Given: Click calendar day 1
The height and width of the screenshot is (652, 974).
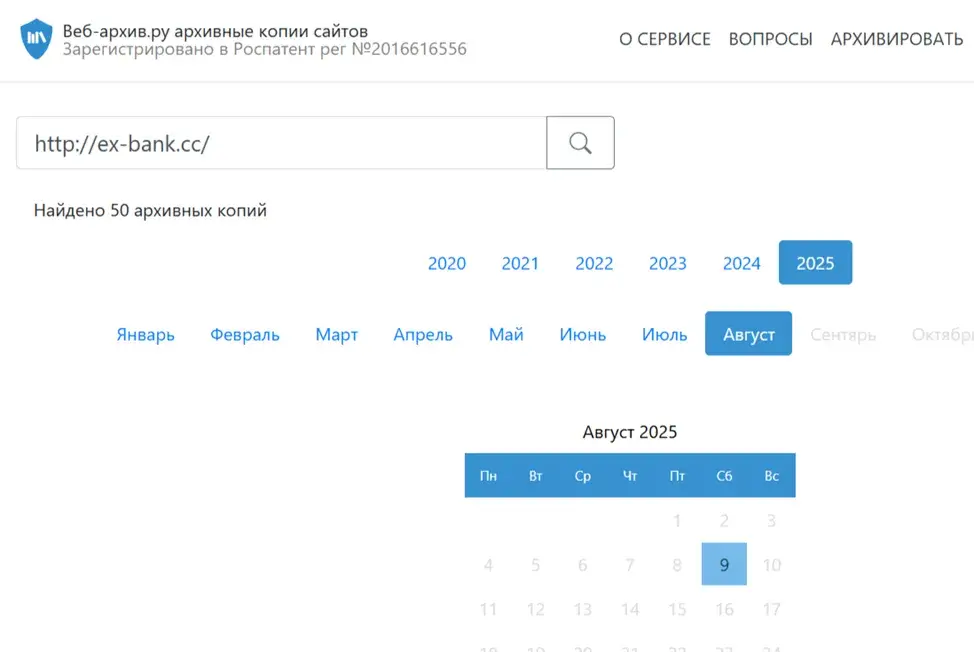Looking at the screenshot, I should click(x=677, y=520).
